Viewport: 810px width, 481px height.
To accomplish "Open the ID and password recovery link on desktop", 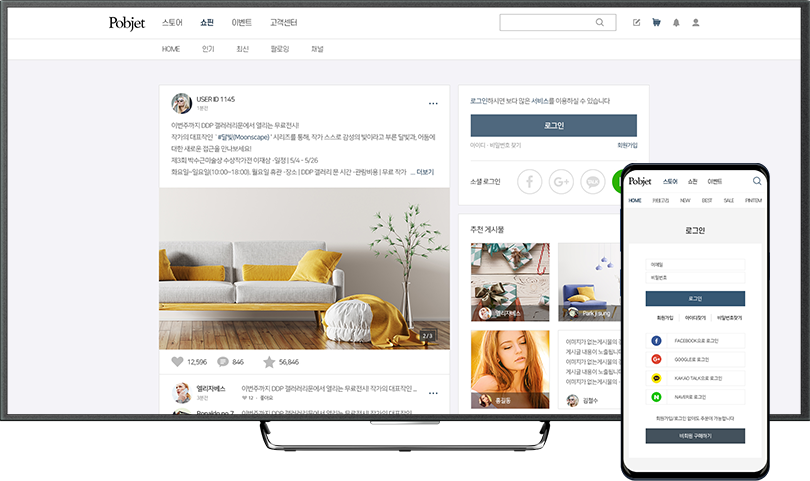I will pos(495,146).
